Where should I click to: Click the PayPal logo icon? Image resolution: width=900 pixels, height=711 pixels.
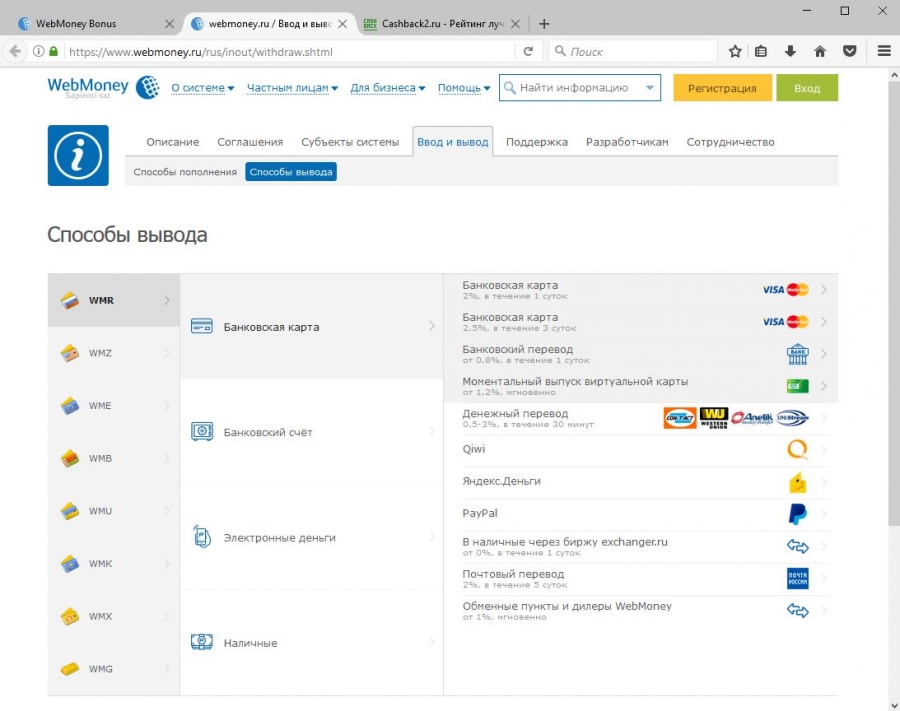coord(797,514)
